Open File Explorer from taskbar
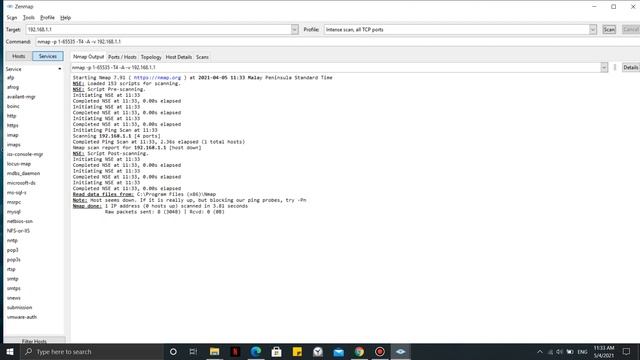The height and width of the screenshot is (360, 640). 214,351
